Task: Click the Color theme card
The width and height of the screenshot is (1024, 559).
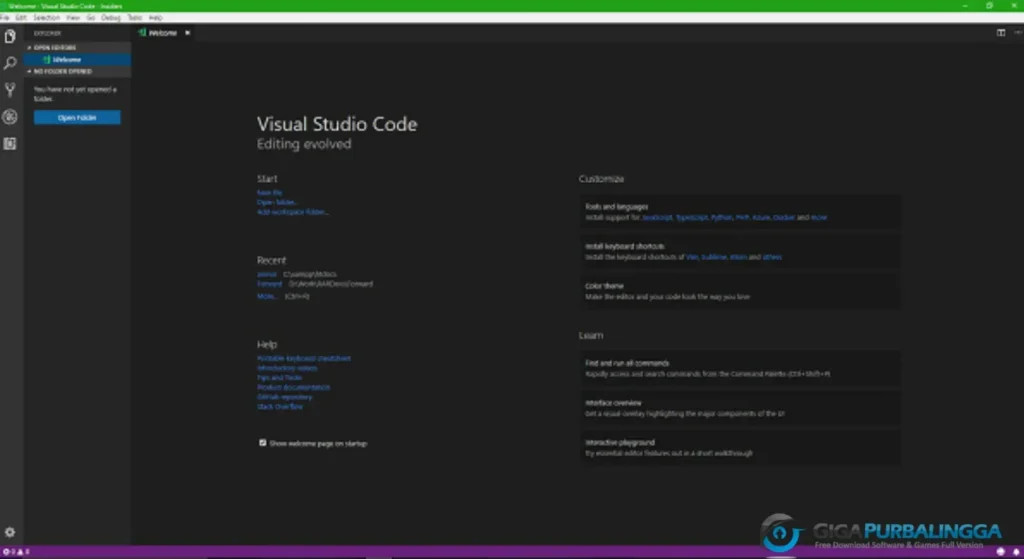Action: click(740, 291)
